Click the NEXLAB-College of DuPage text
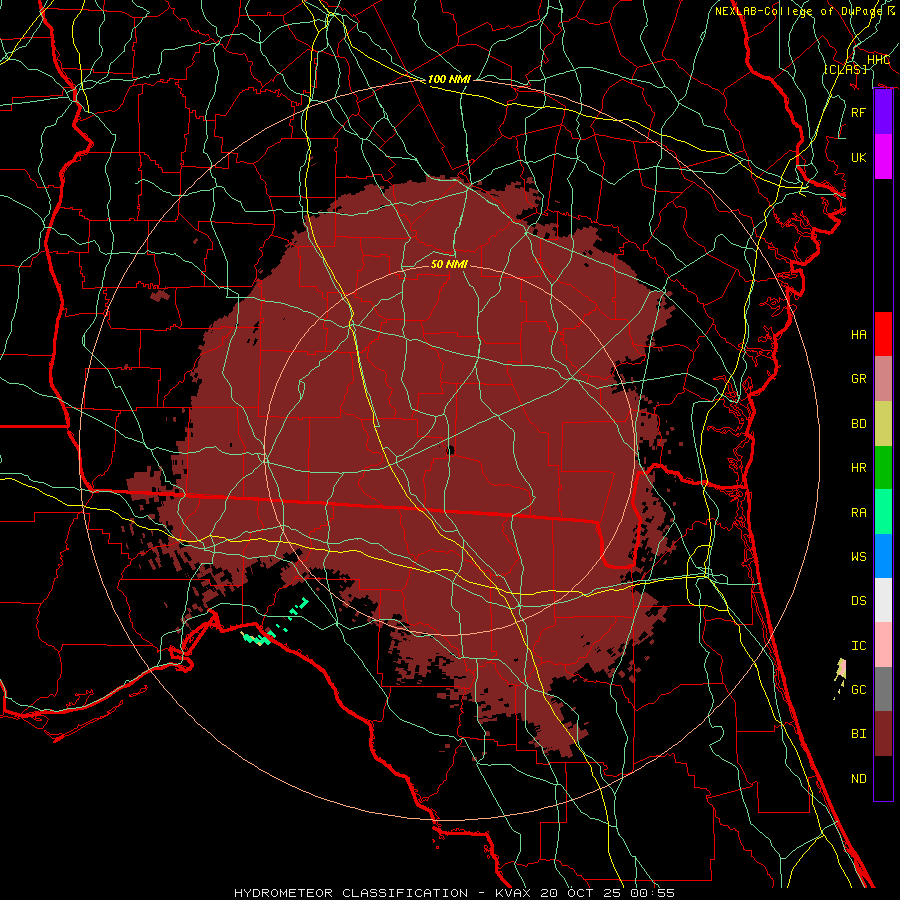 (x=798, y=11)
